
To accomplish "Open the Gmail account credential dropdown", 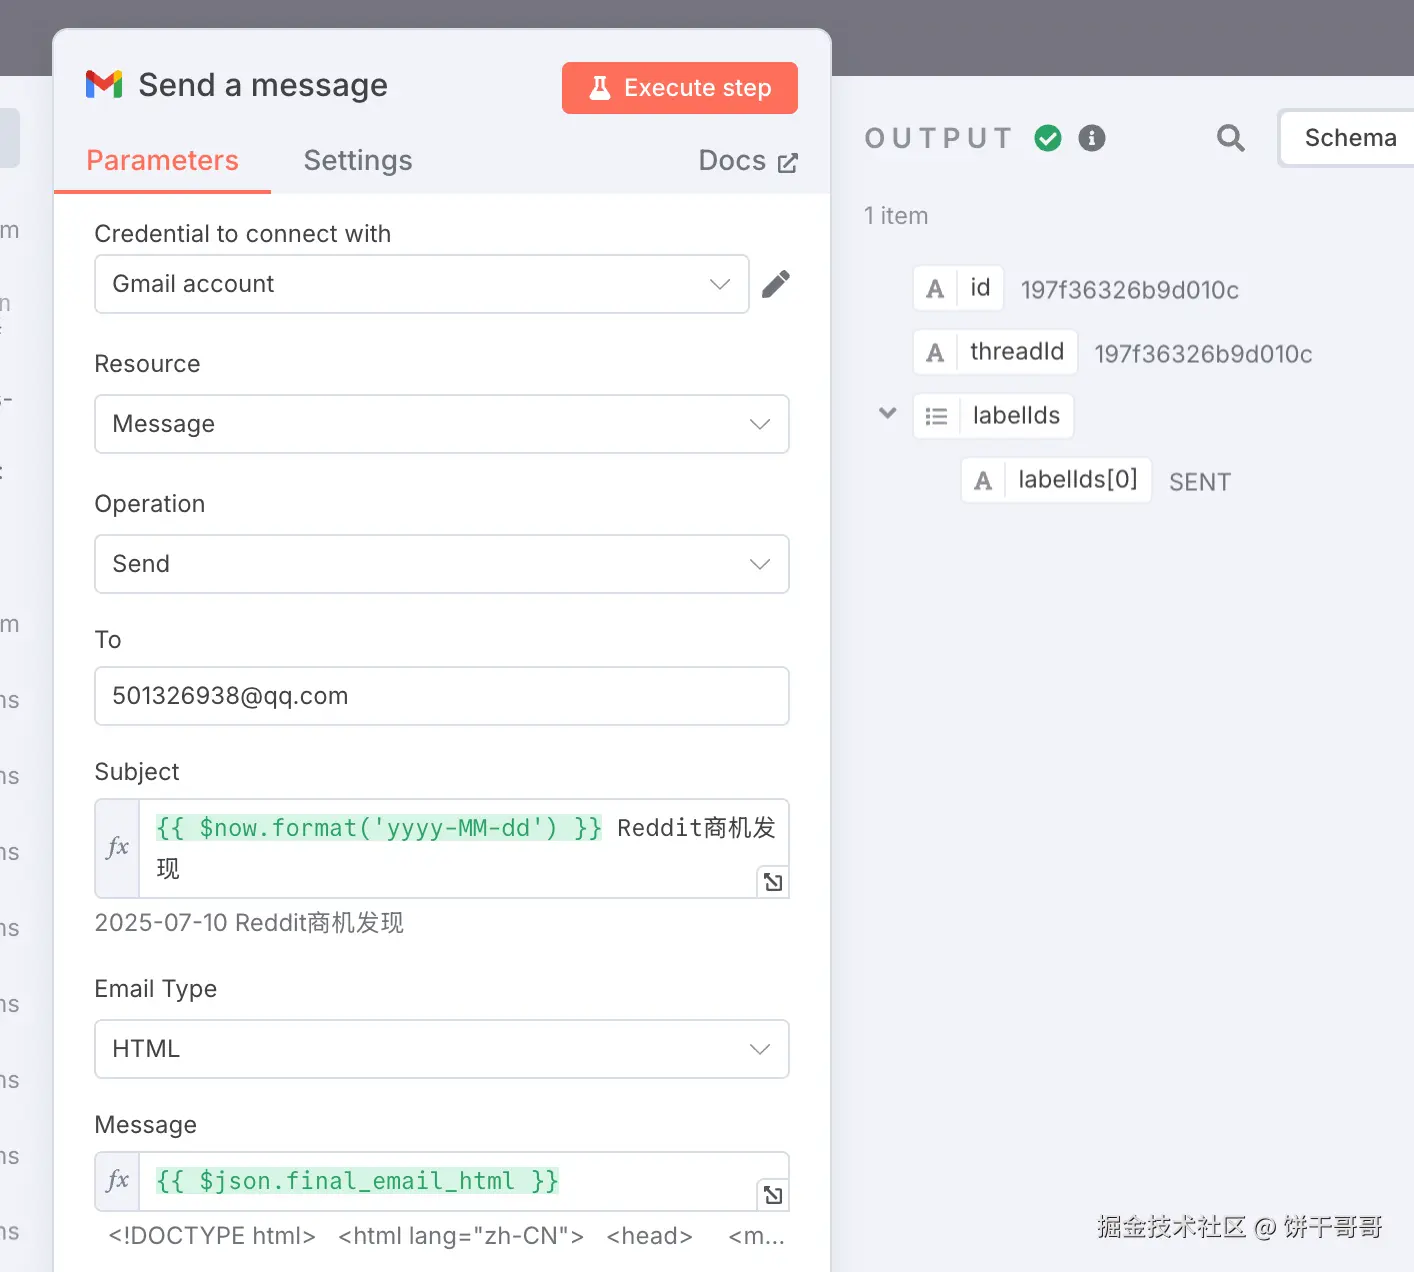I will (422, 284).
